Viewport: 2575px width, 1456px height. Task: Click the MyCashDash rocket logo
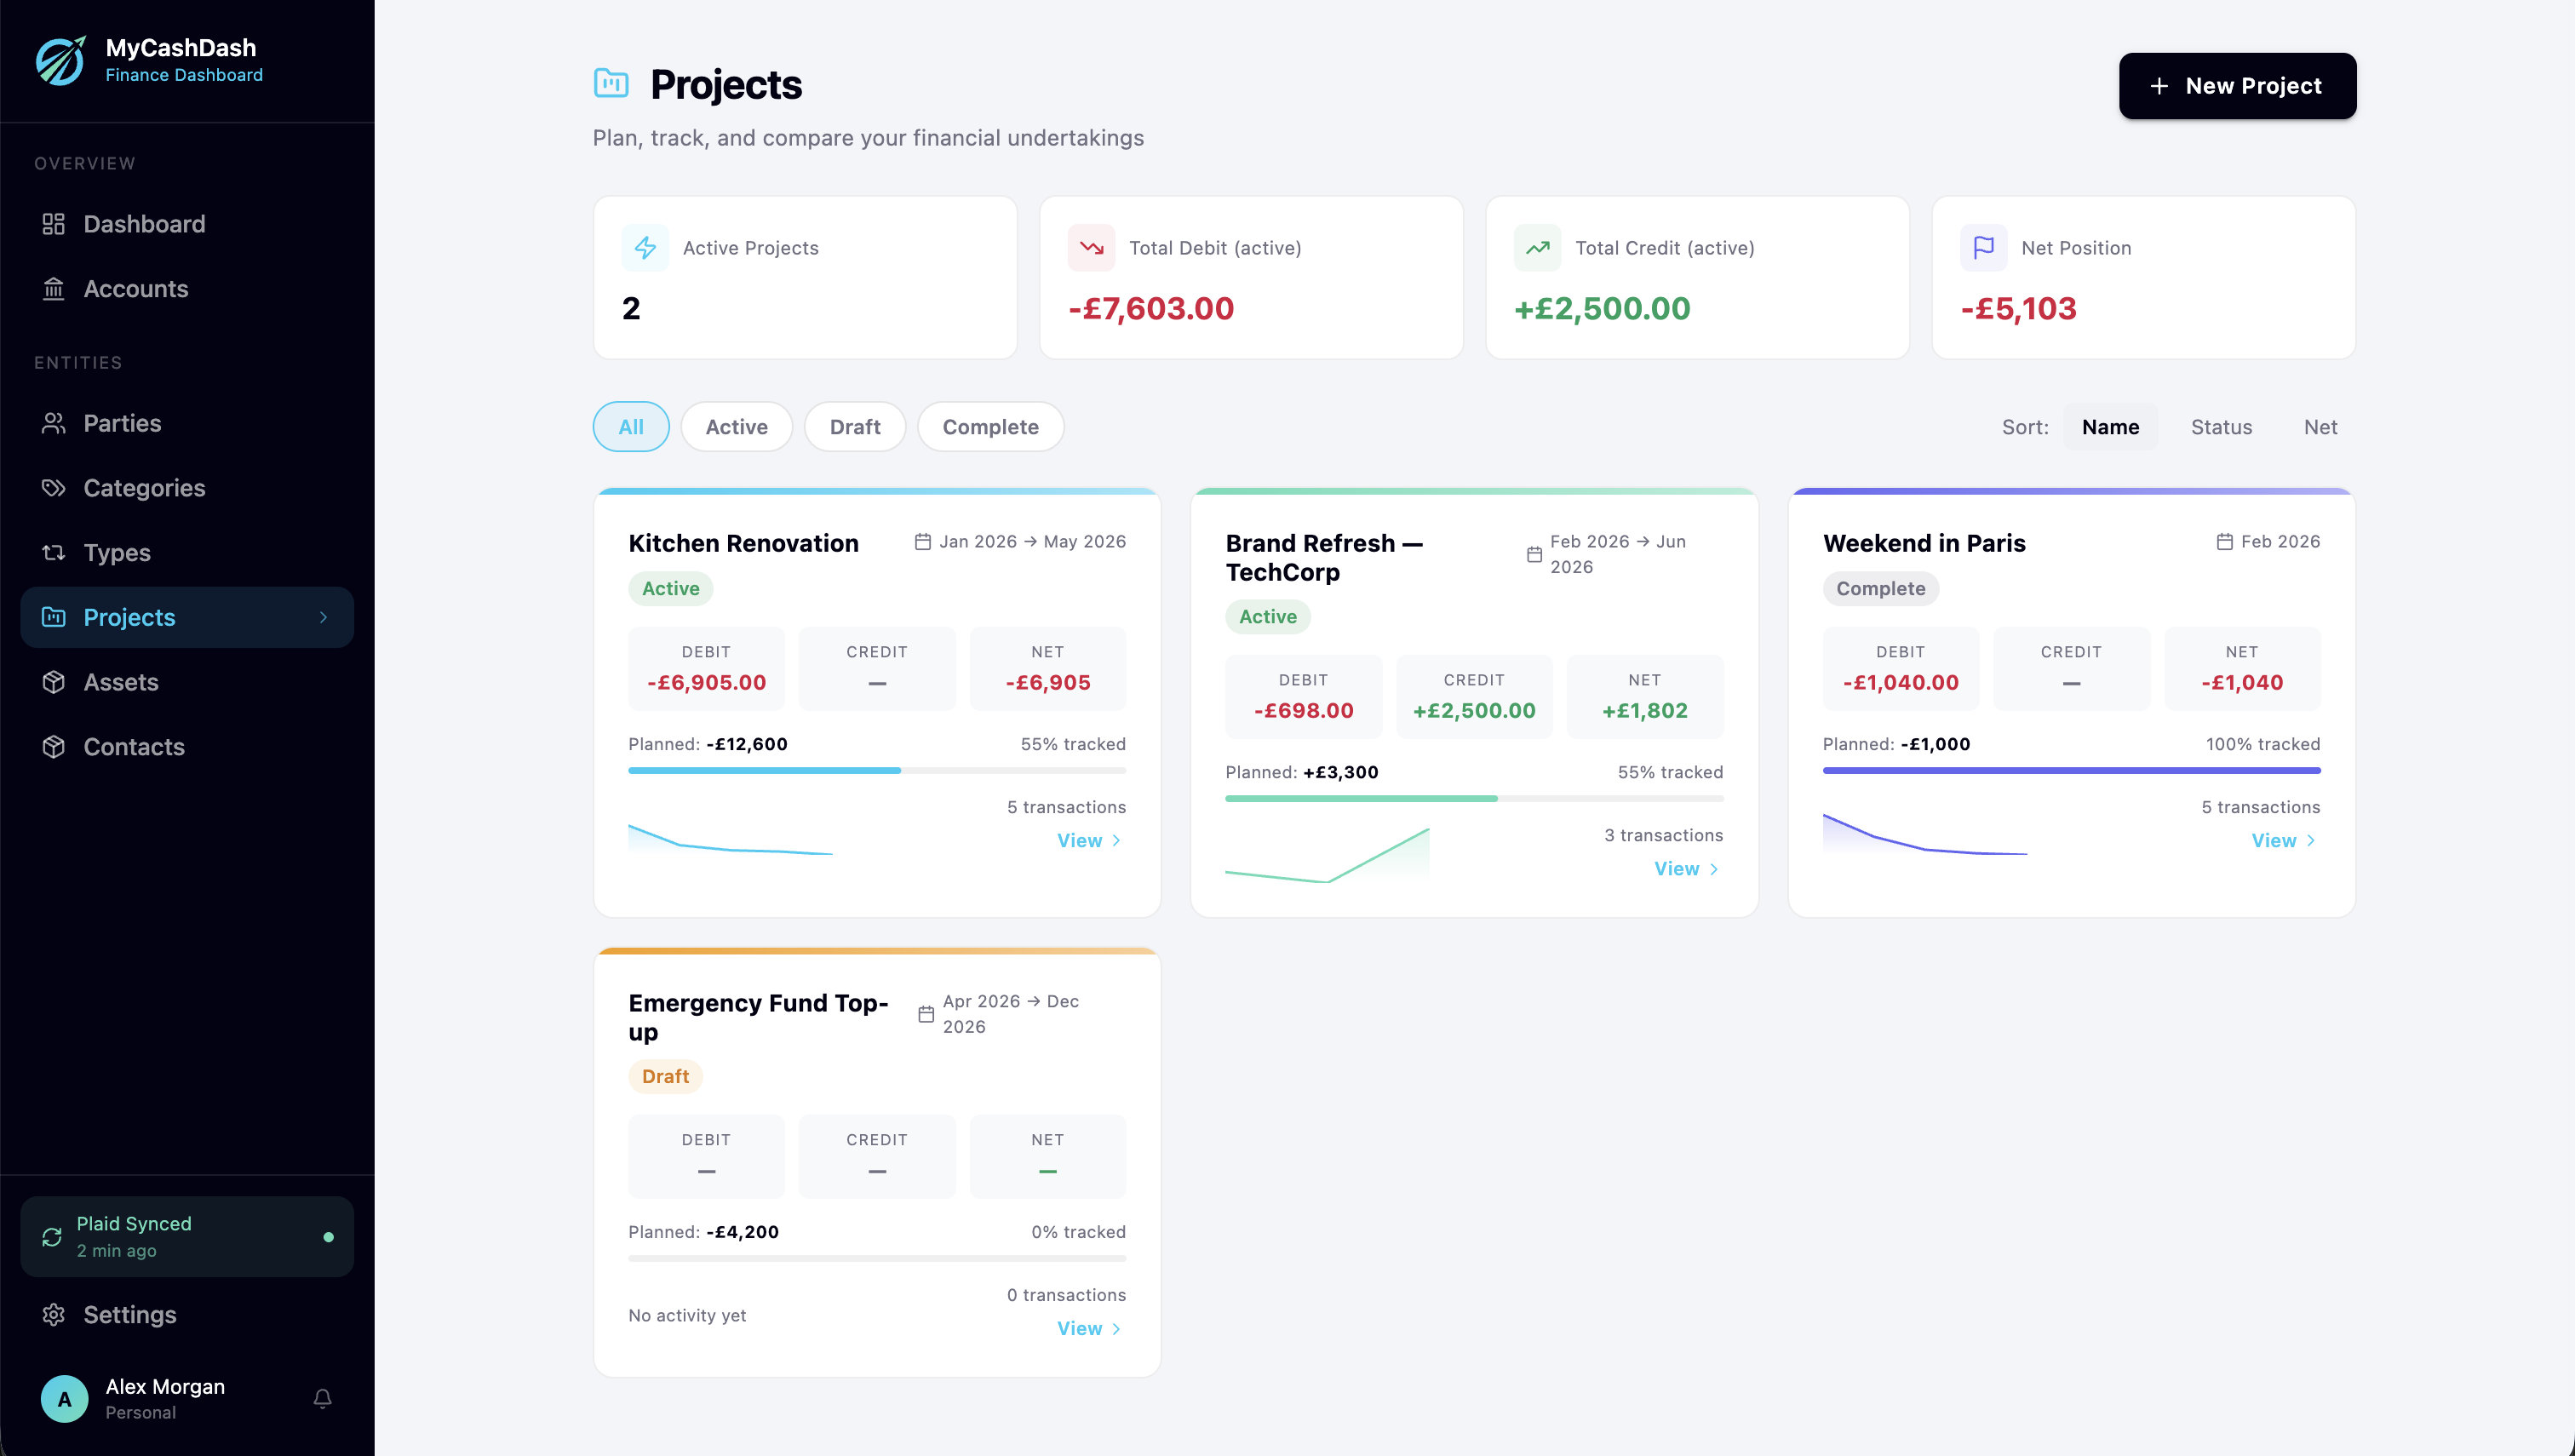click(x=60, y=61)
